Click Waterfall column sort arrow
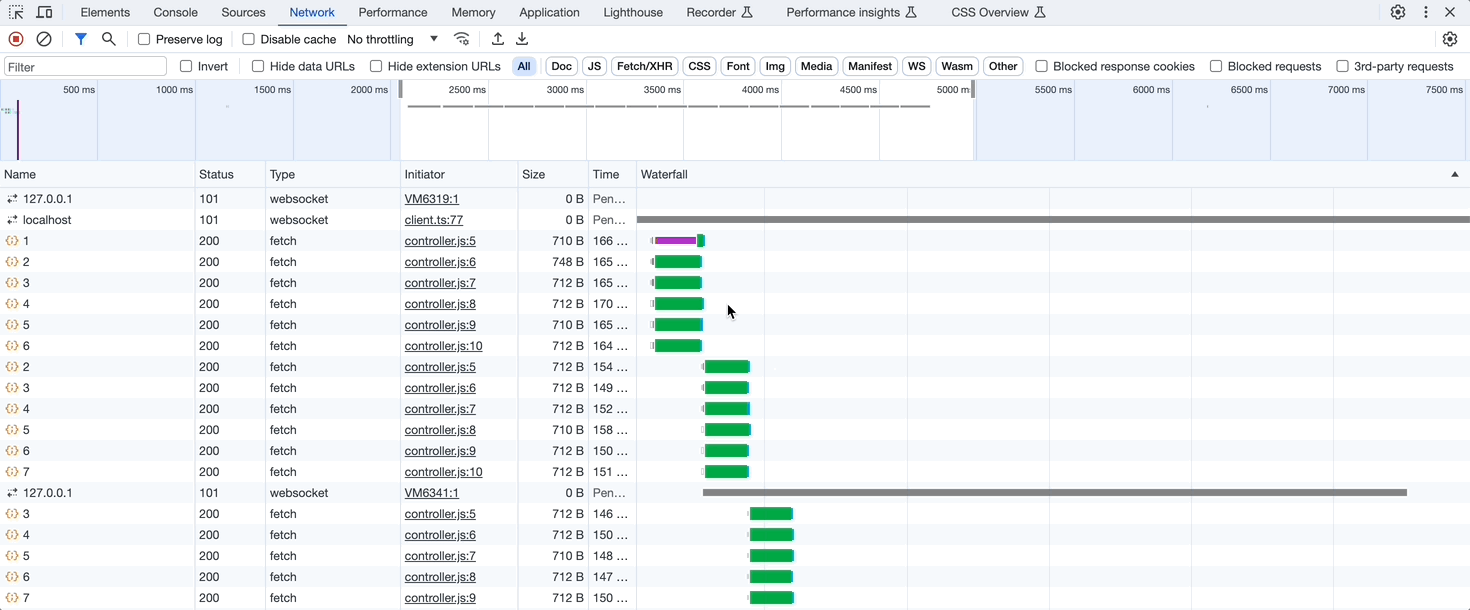This screenshot has width=1470, height=610. (x=1455, y=174)
